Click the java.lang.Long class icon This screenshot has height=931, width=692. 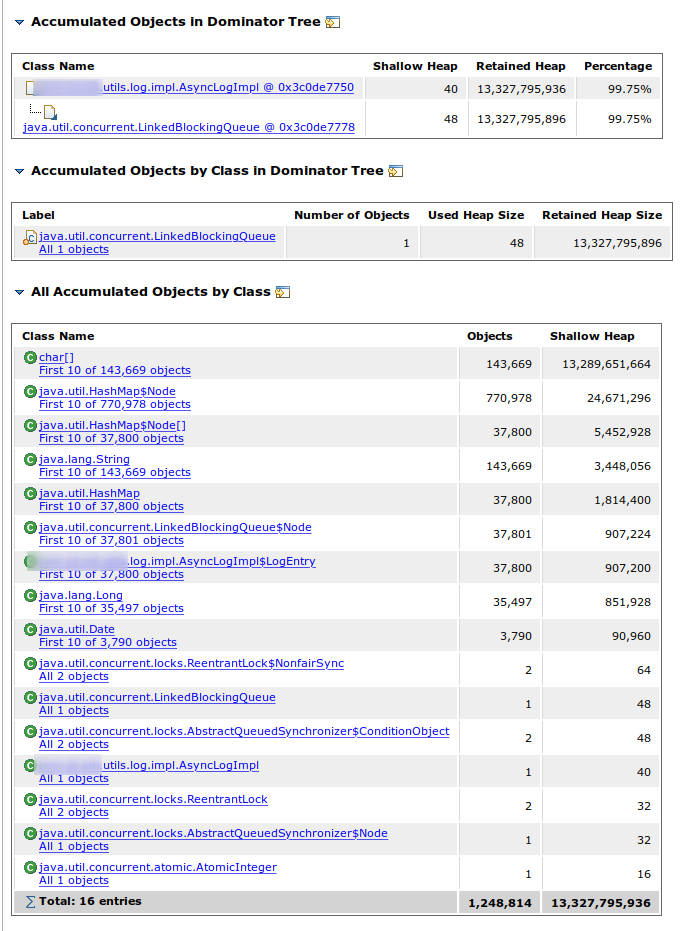(30, 595)
